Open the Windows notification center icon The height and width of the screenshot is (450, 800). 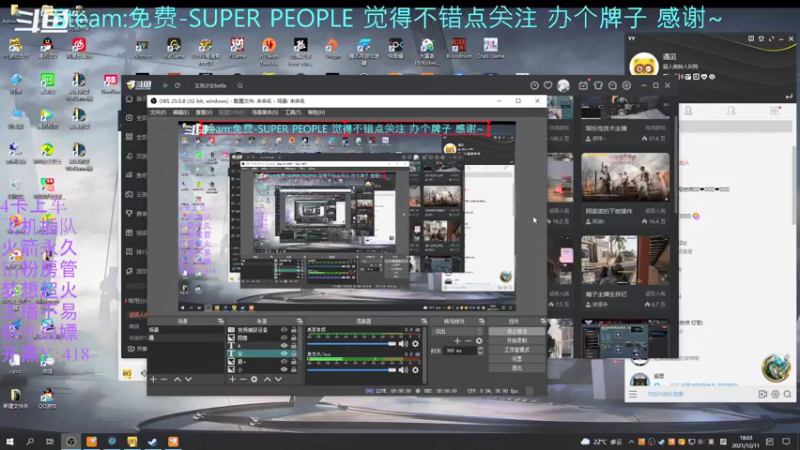(x=786, y=441)
